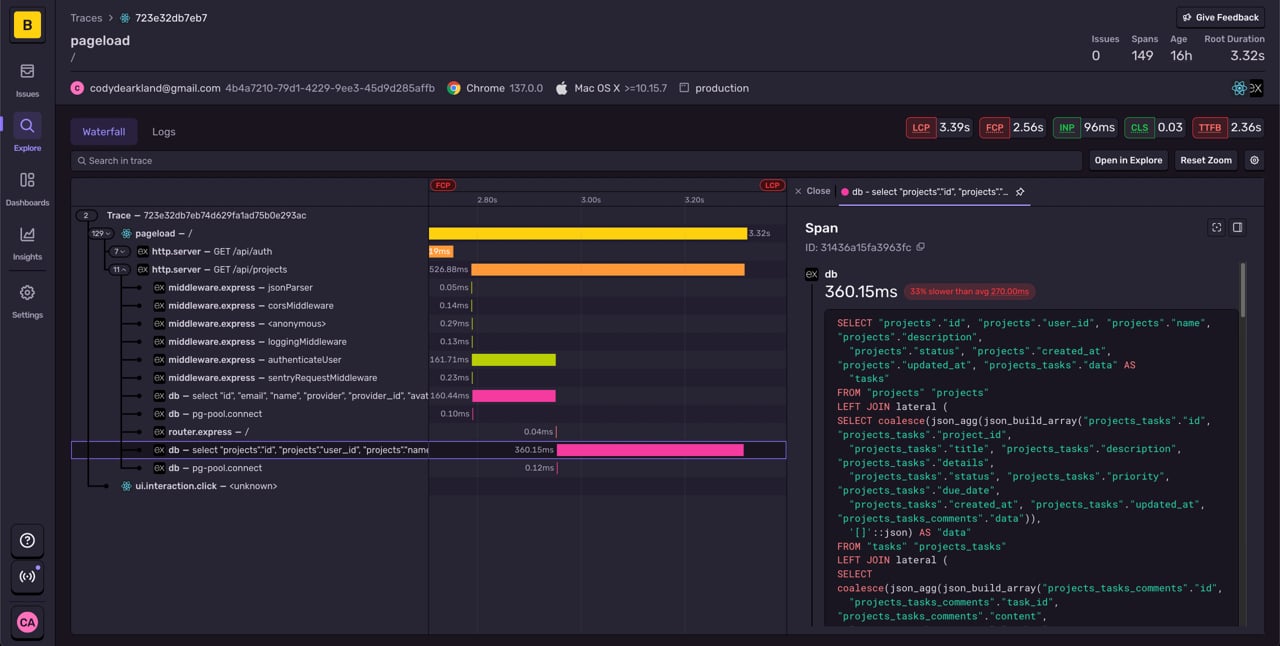This screenshot has height=646, width=1280.
Task: Open trace settings gear next to Reset Zoom
Action: click(1254, 160)
